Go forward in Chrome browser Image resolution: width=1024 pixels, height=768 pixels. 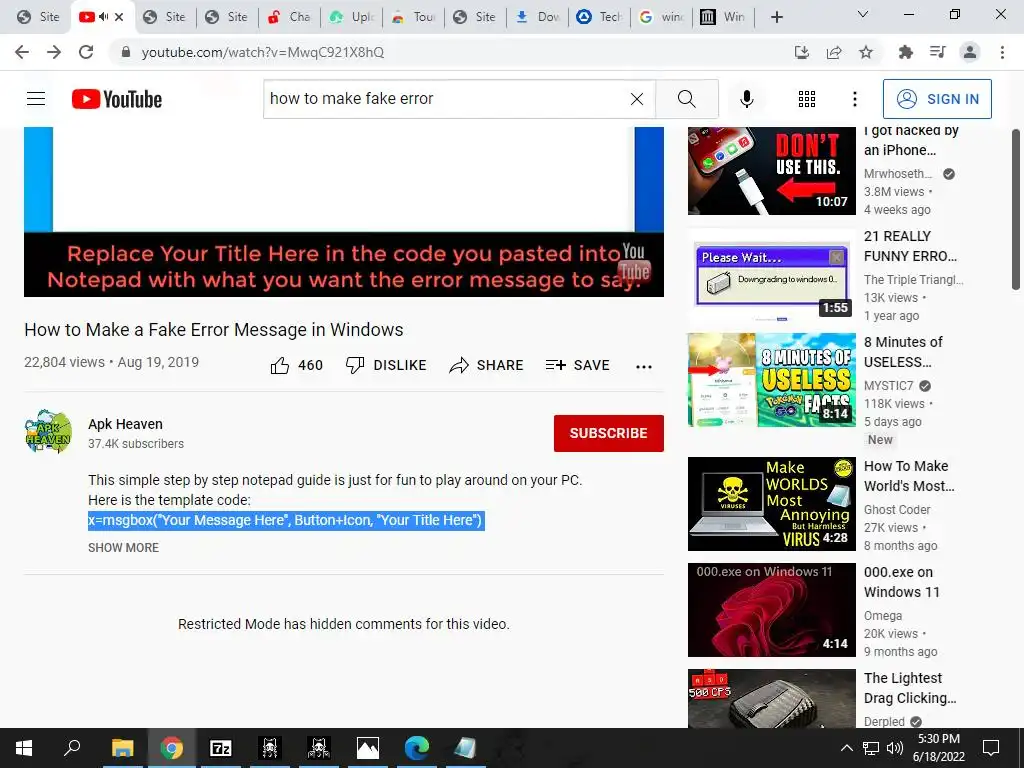point(54,52)
